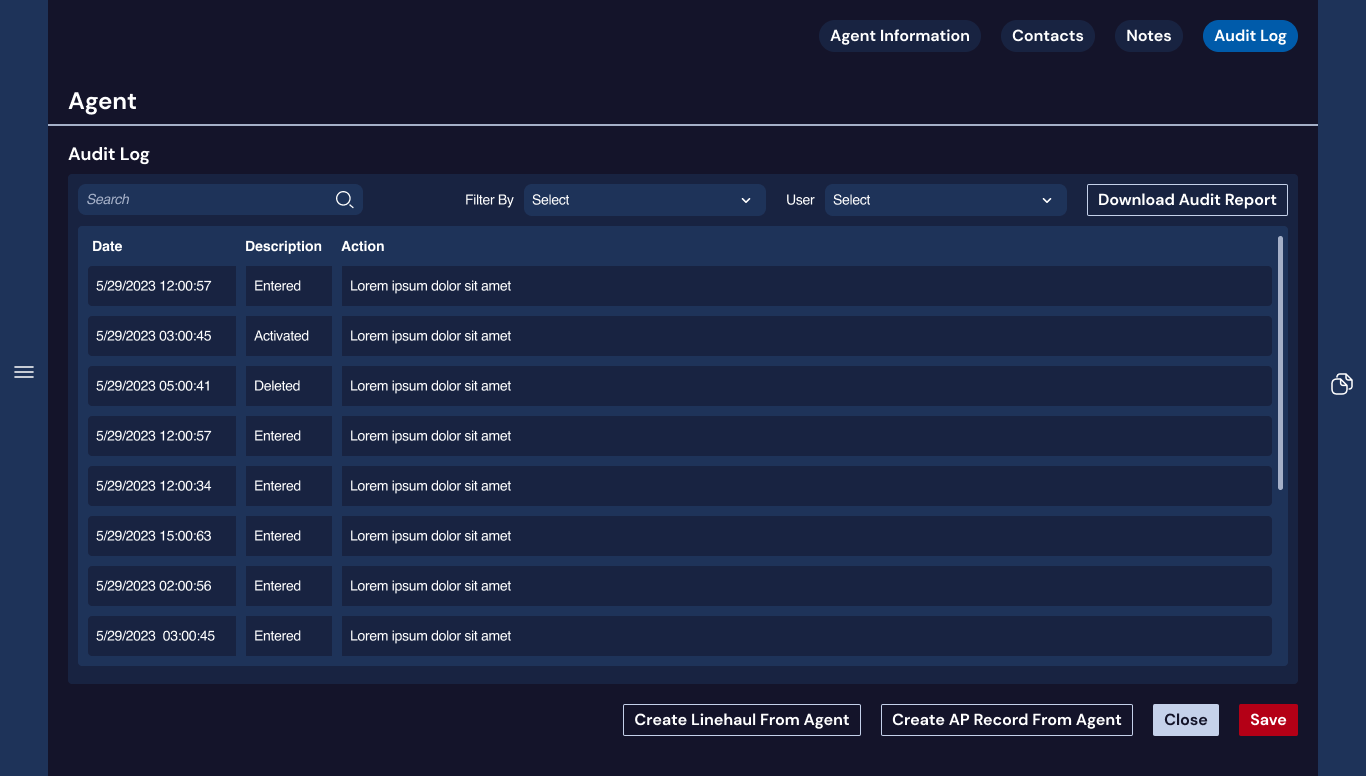1366x776 pixels.
Task: Click action text in 12:00:34 row
Action: pos(430,486)
